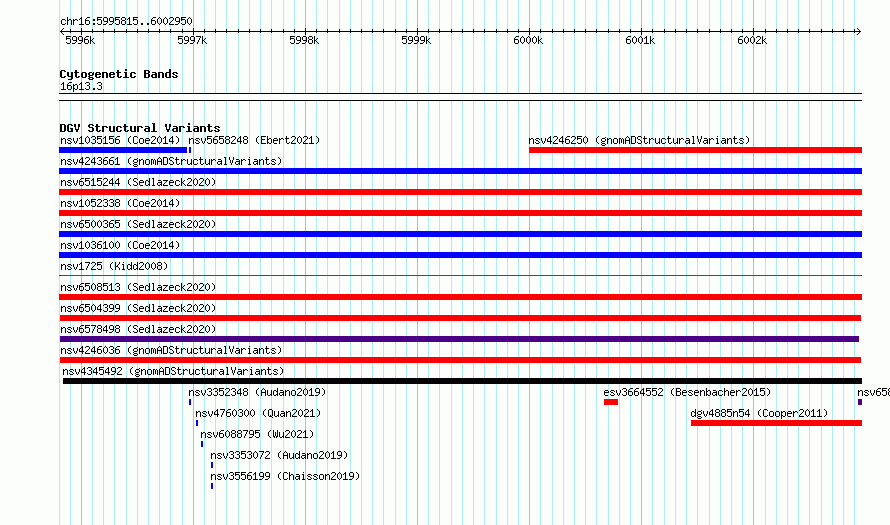Select the red bar under dgv4885n54
The width and height of the screenshot is (890, 525).
pos(776,423)
